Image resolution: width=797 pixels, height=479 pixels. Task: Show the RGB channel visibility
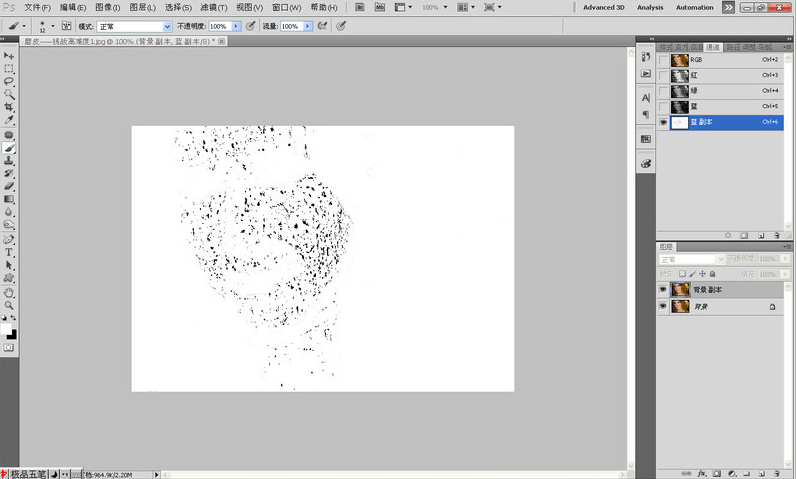[662, 60]
